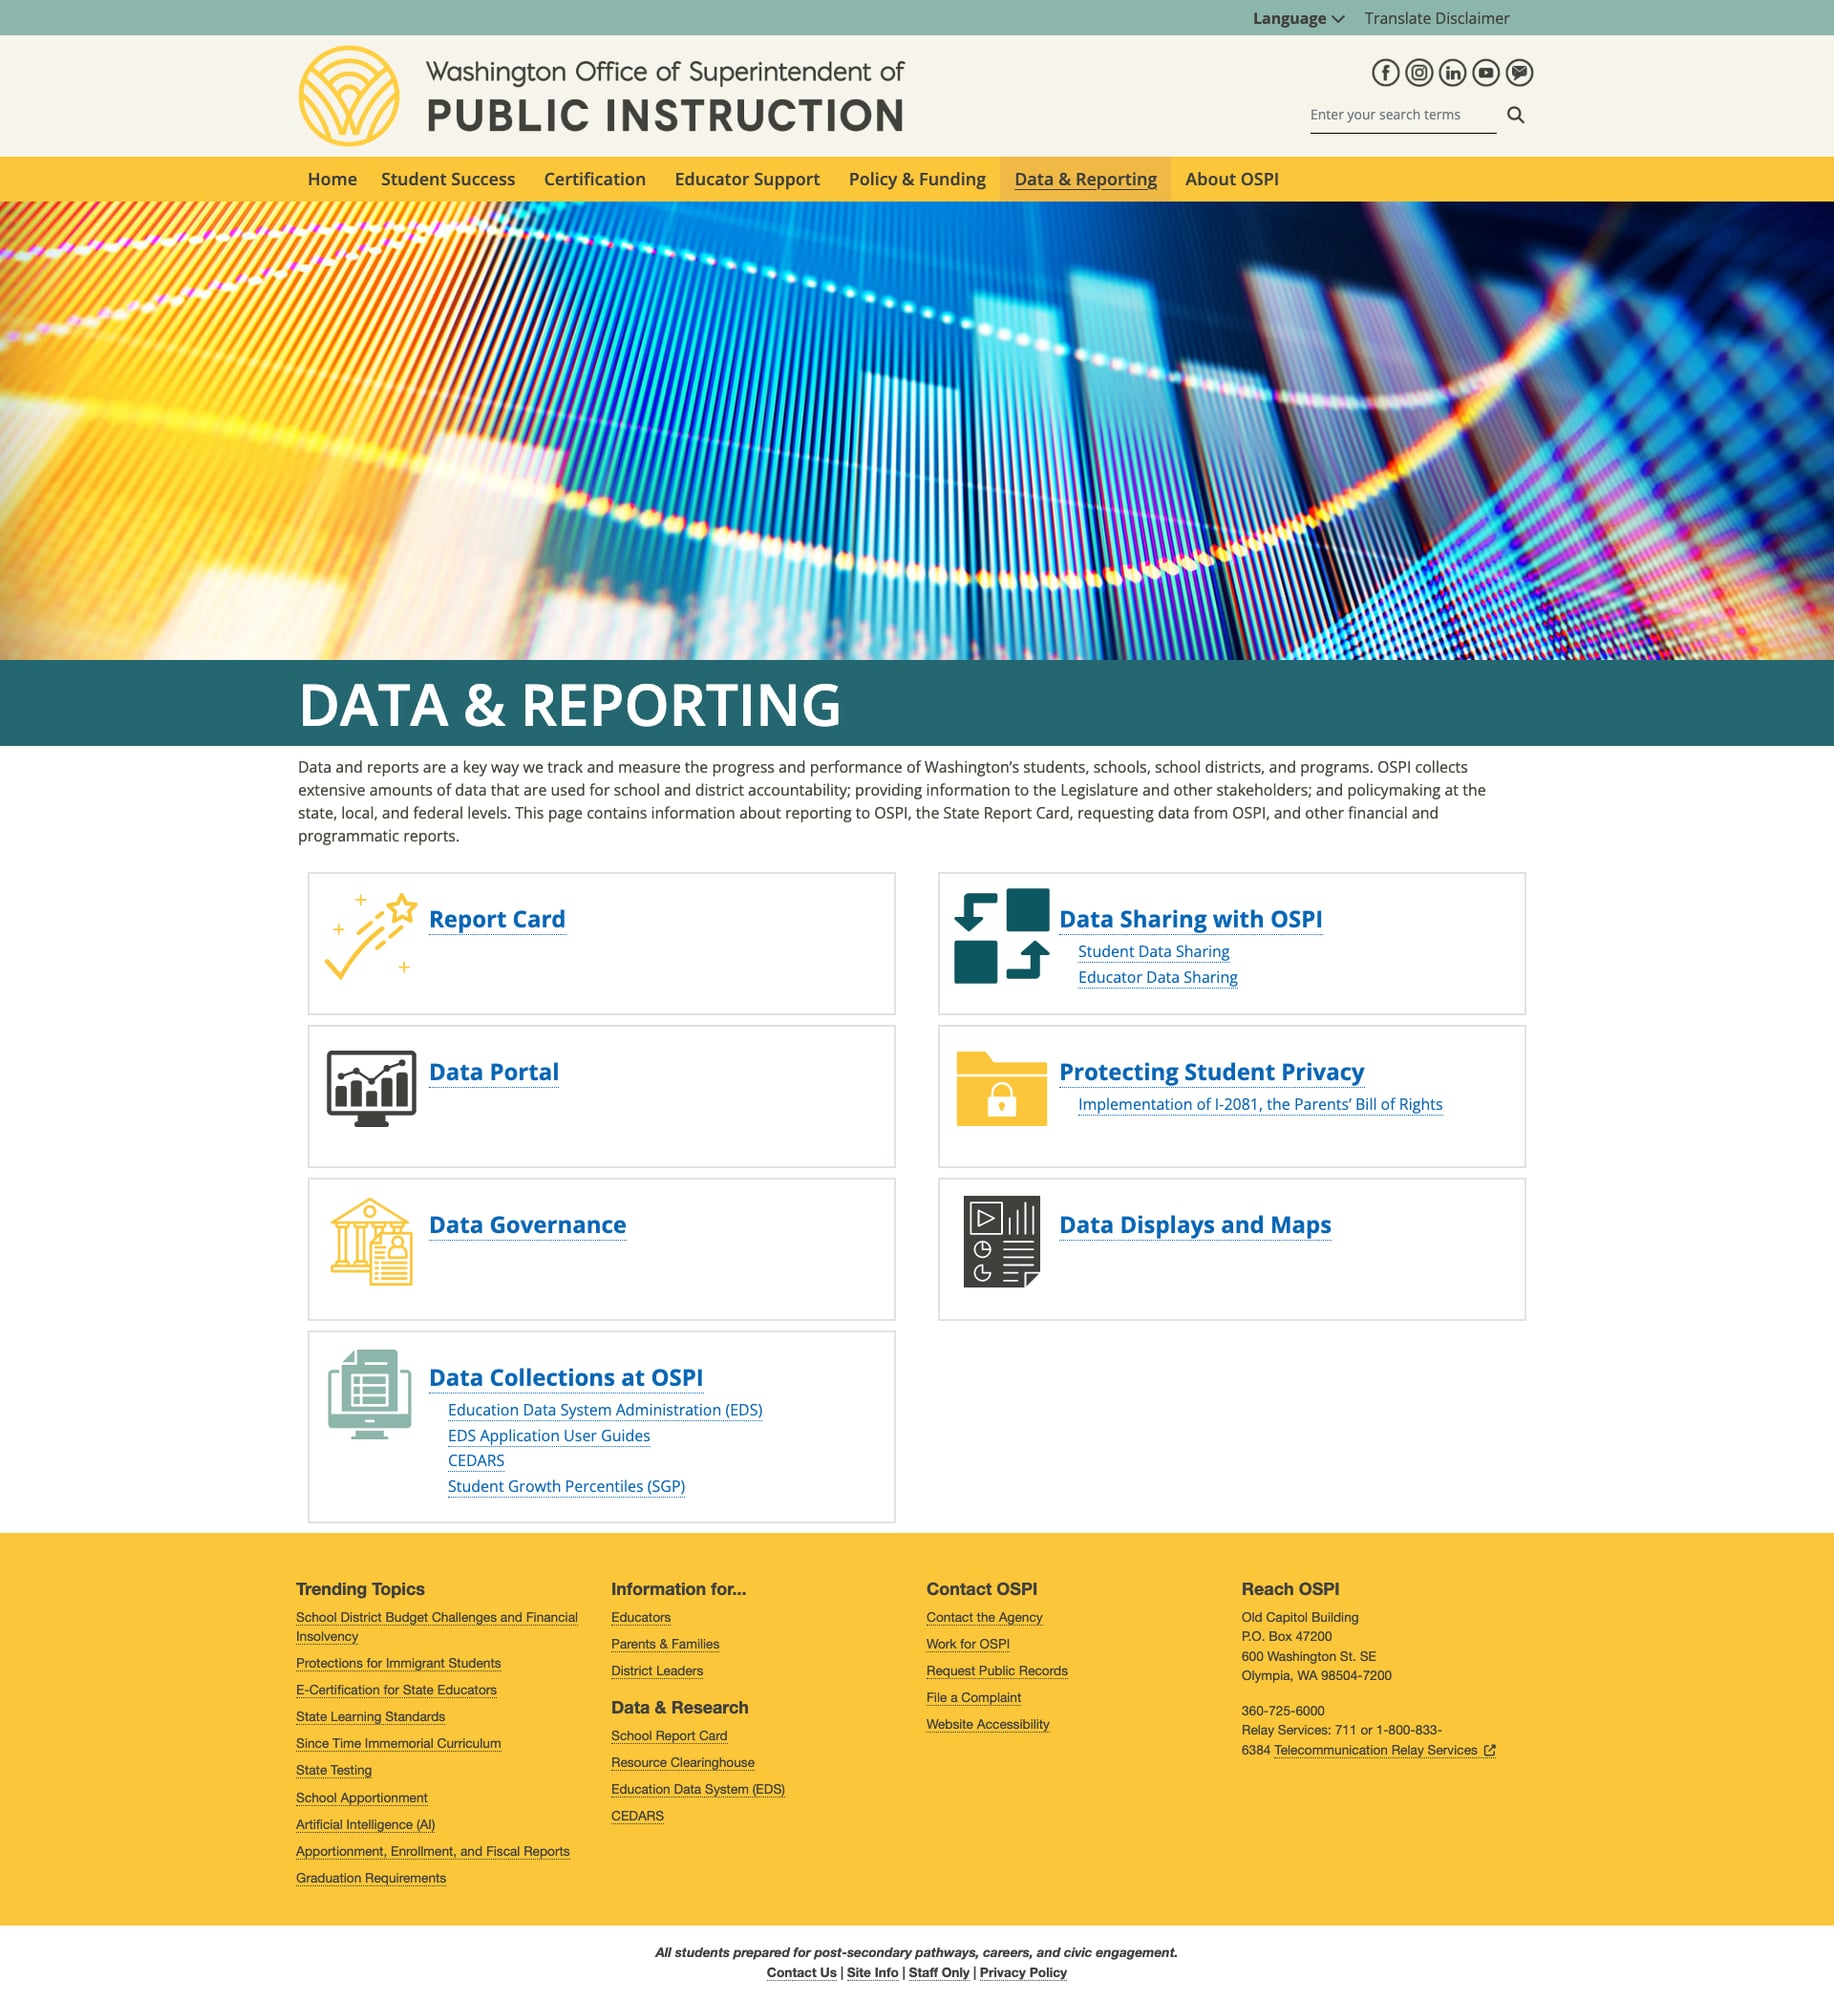Open the Educator Support menu
This screenshot has width=1834, height=2000.
[x=747, y=179]
